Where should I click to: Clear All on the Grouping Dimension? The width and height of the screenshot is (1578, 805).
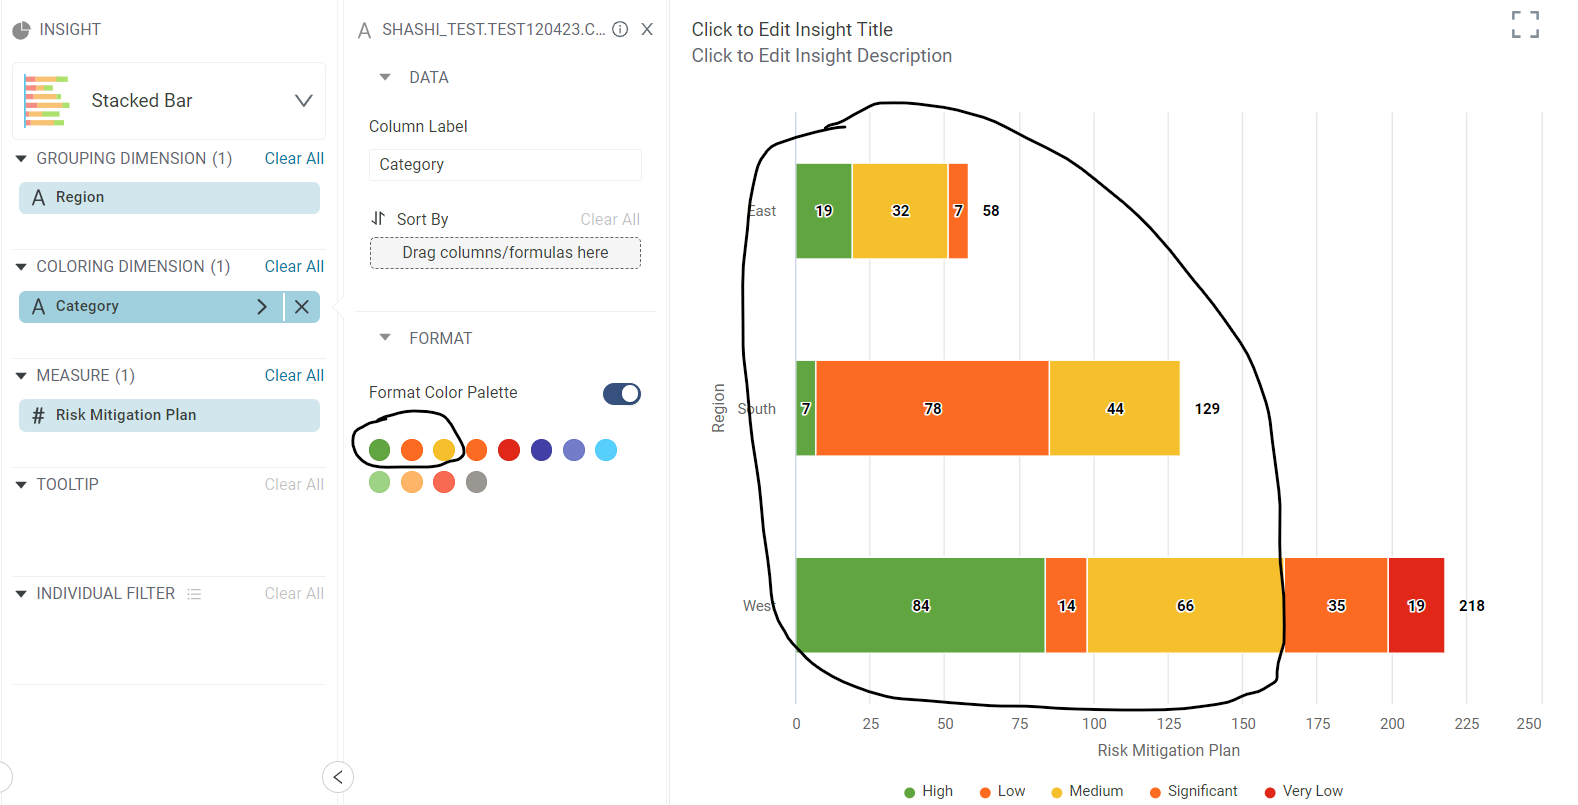coord(293,158)
